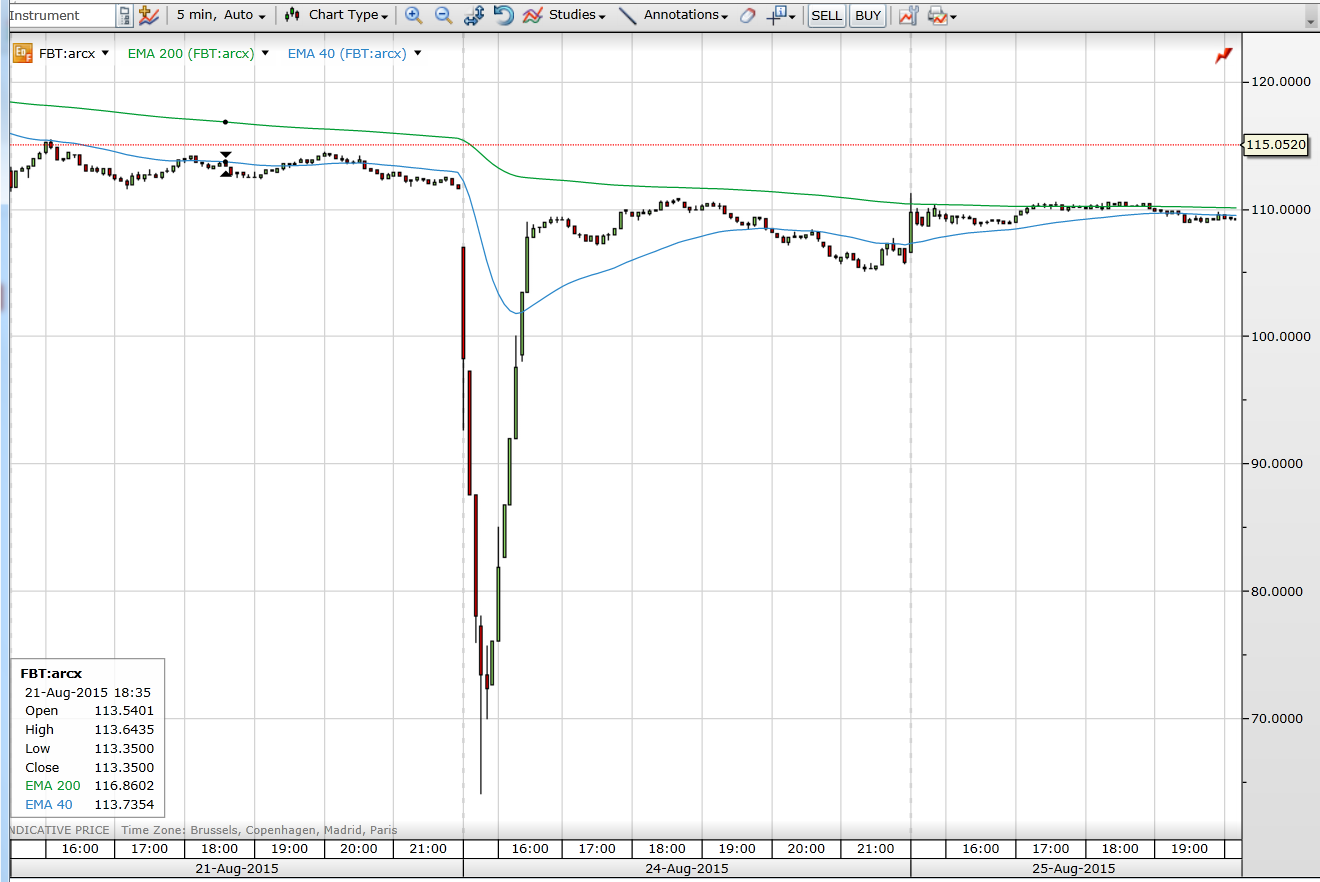
Task: Click the EMA 200 value 116.8602
Action: (125, 786)
